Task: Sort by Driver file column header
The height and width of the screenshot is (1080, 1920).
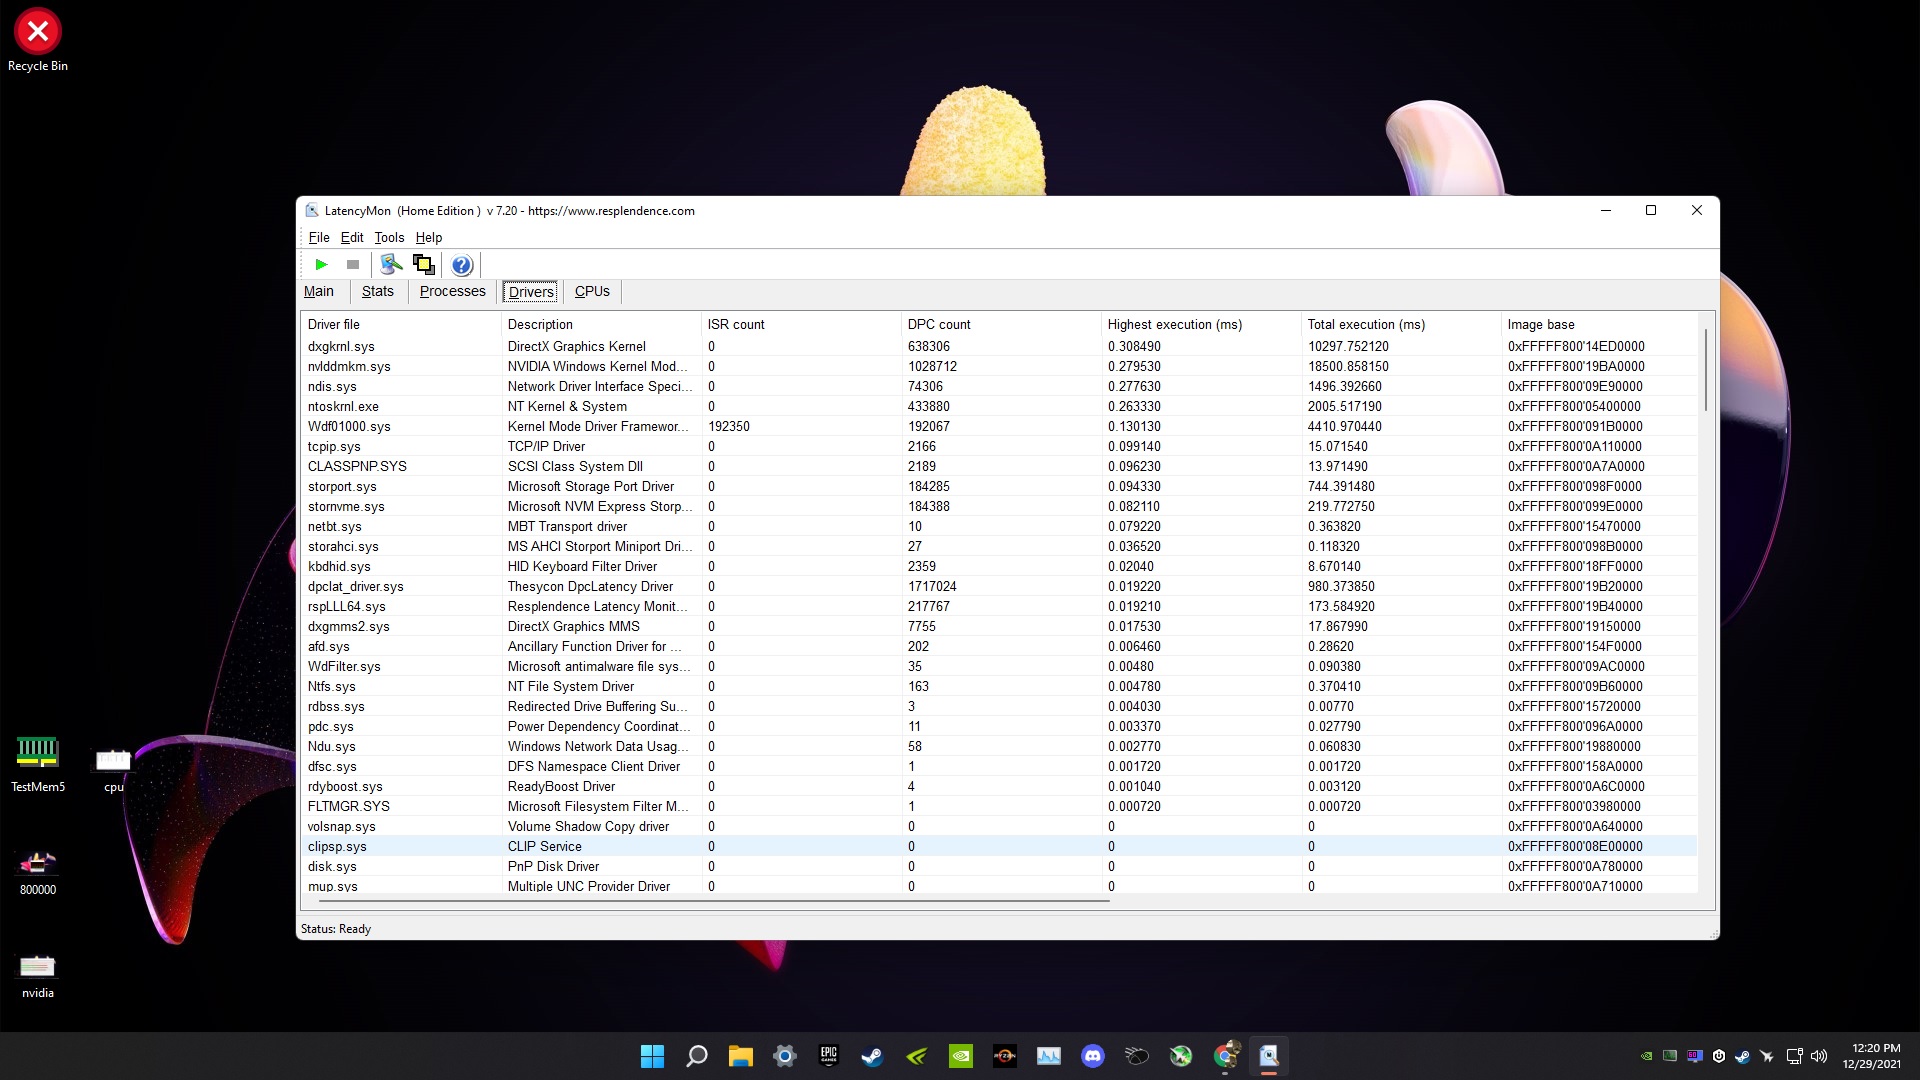Action: click(334, 325)
